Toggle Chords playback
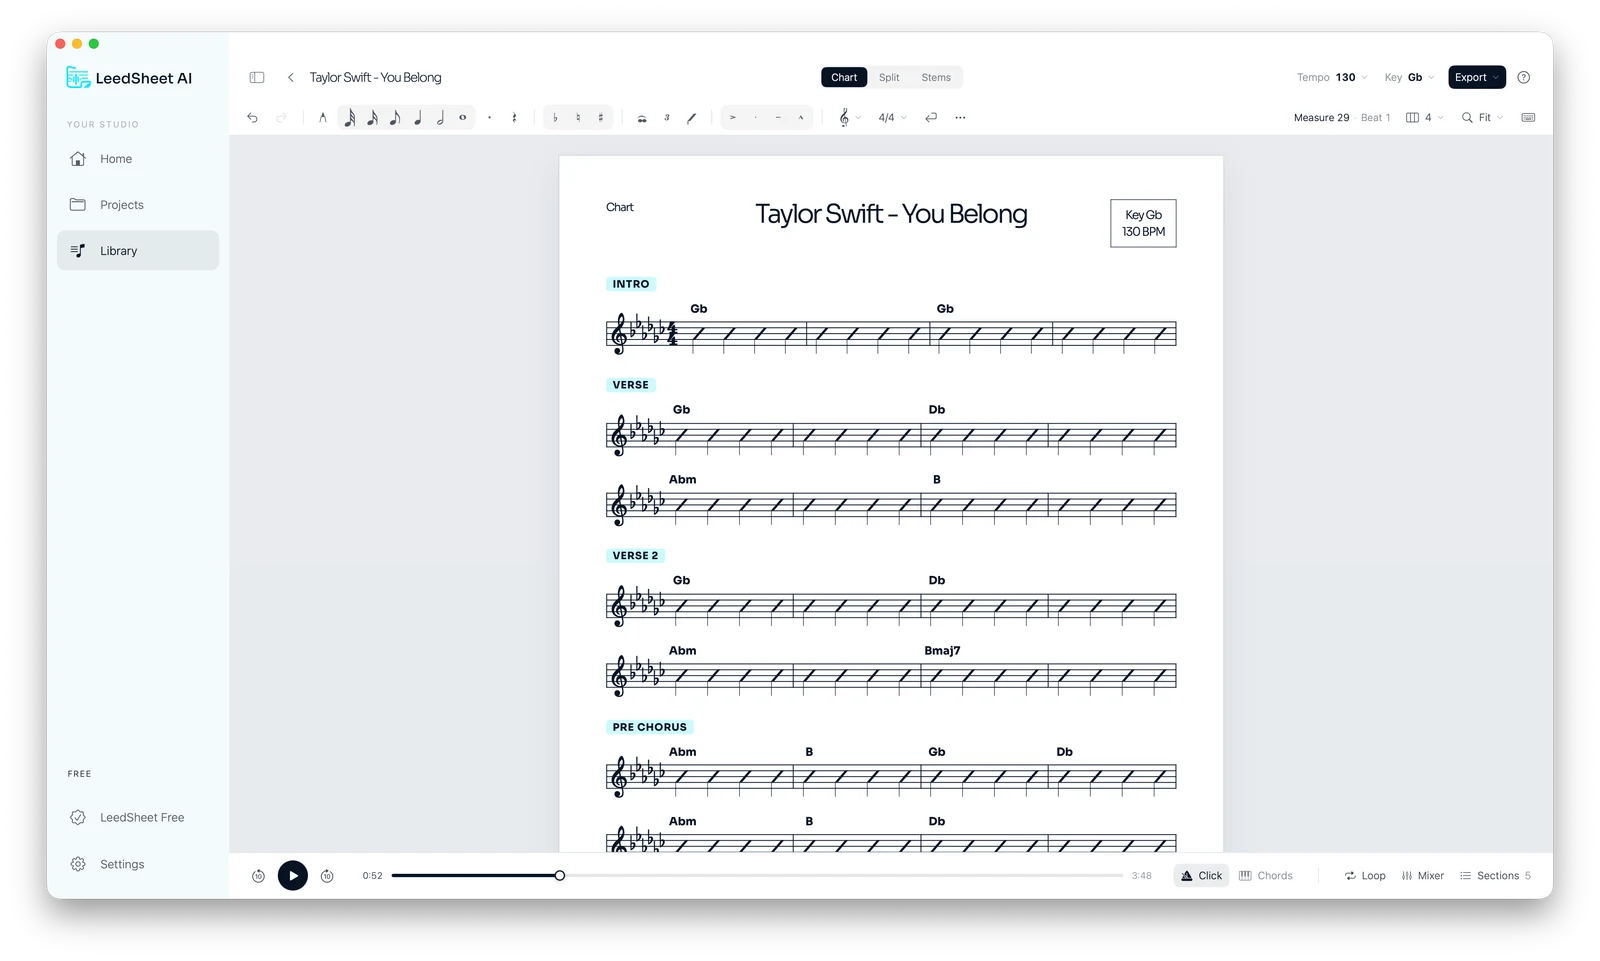The image size is (1600, 961). point(1266,876)
